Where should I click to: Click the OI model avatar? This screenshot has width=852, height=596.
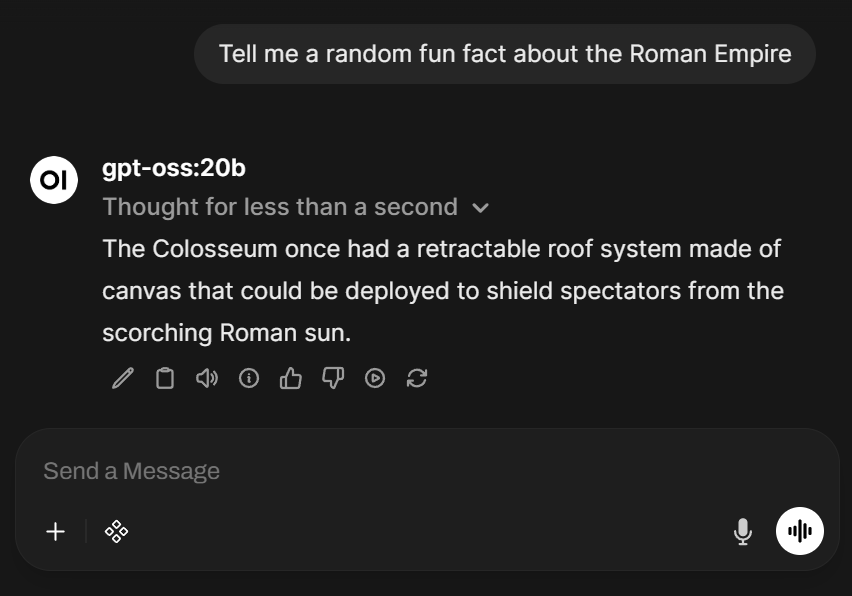pyautogui.click(x=56, y=180)
